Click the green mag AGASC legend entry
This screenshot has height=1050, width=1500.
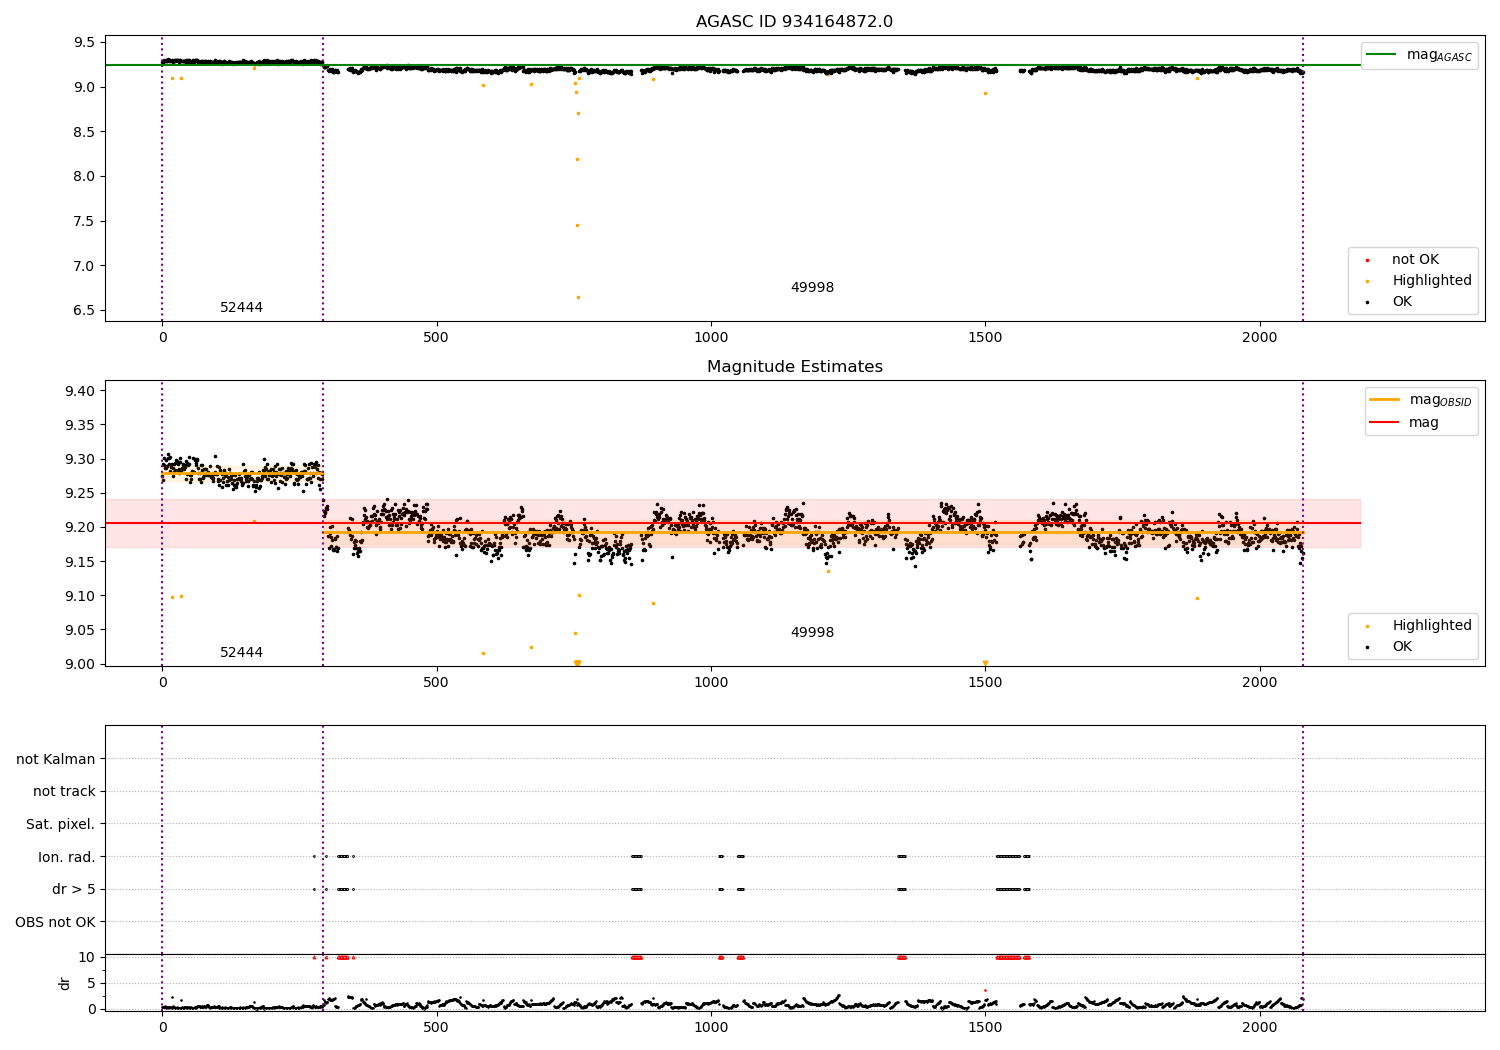(x=1419, y=55)
